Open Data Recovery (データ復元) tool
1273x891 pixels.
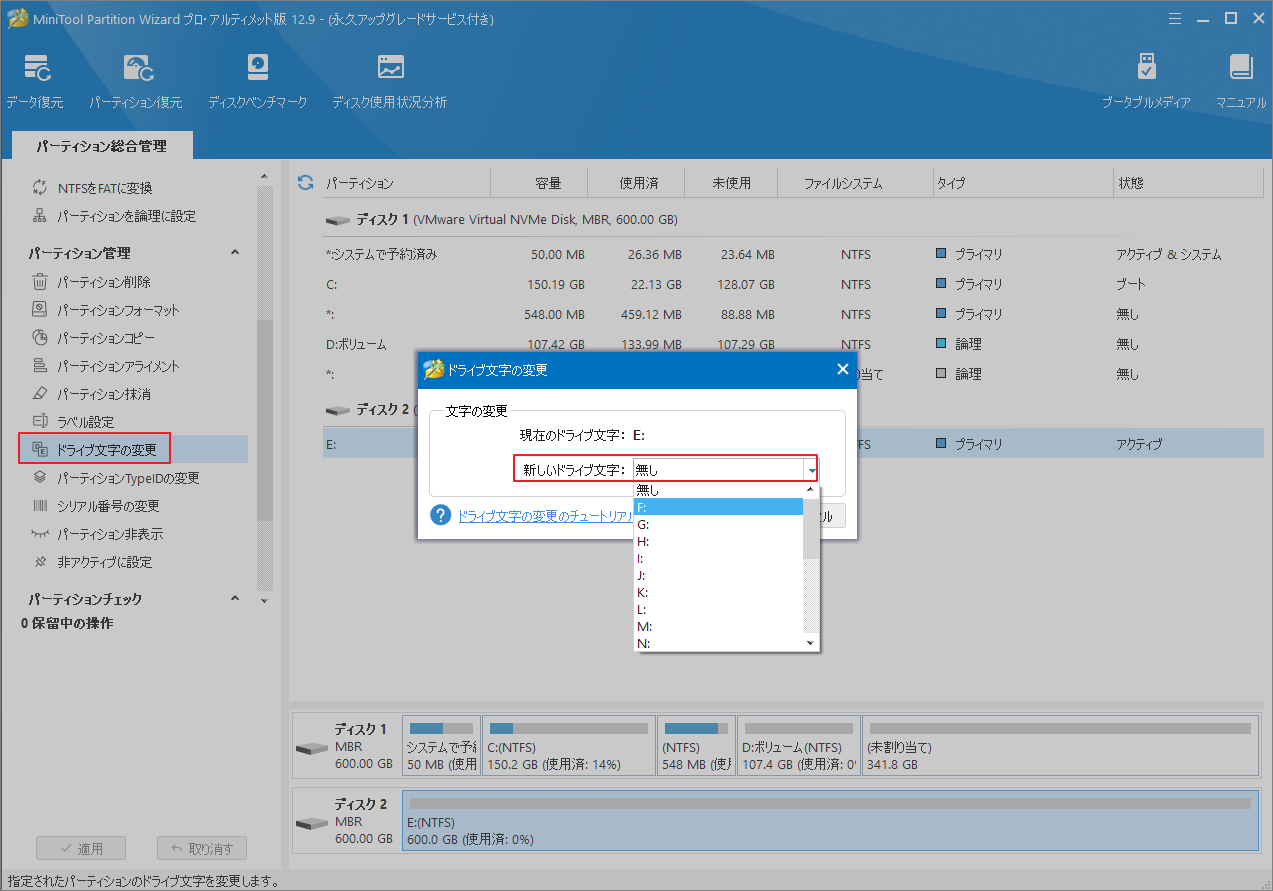(34, 82)
